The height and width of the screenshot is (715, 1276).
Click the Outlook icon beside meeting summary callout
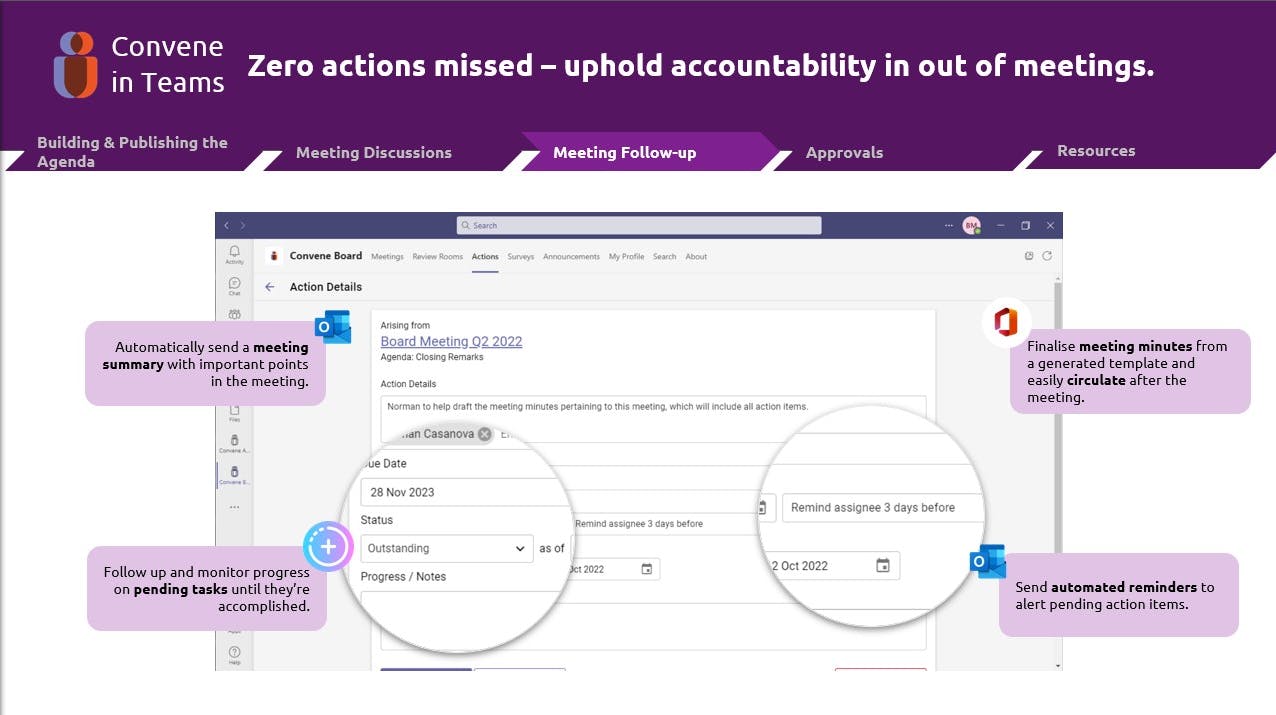pos(333,327)
